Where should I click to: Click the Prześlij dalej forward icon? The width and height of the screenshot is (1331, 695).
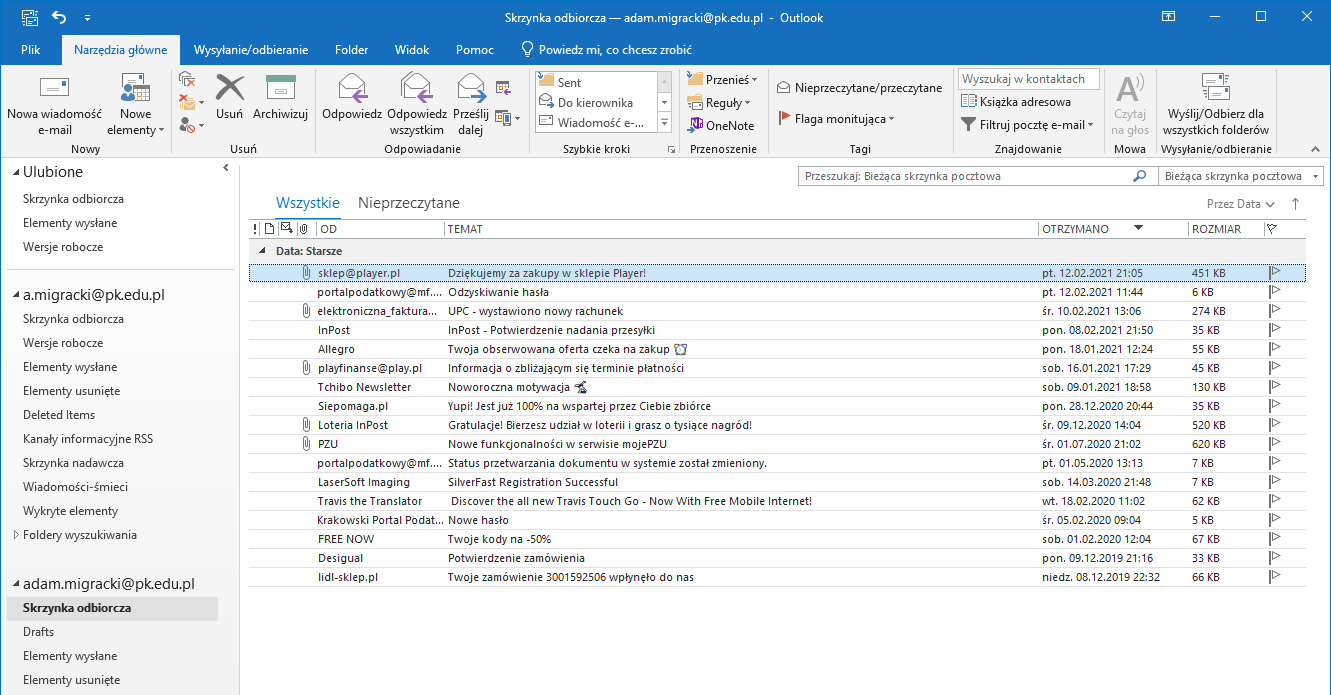click(x=471, y=89)
